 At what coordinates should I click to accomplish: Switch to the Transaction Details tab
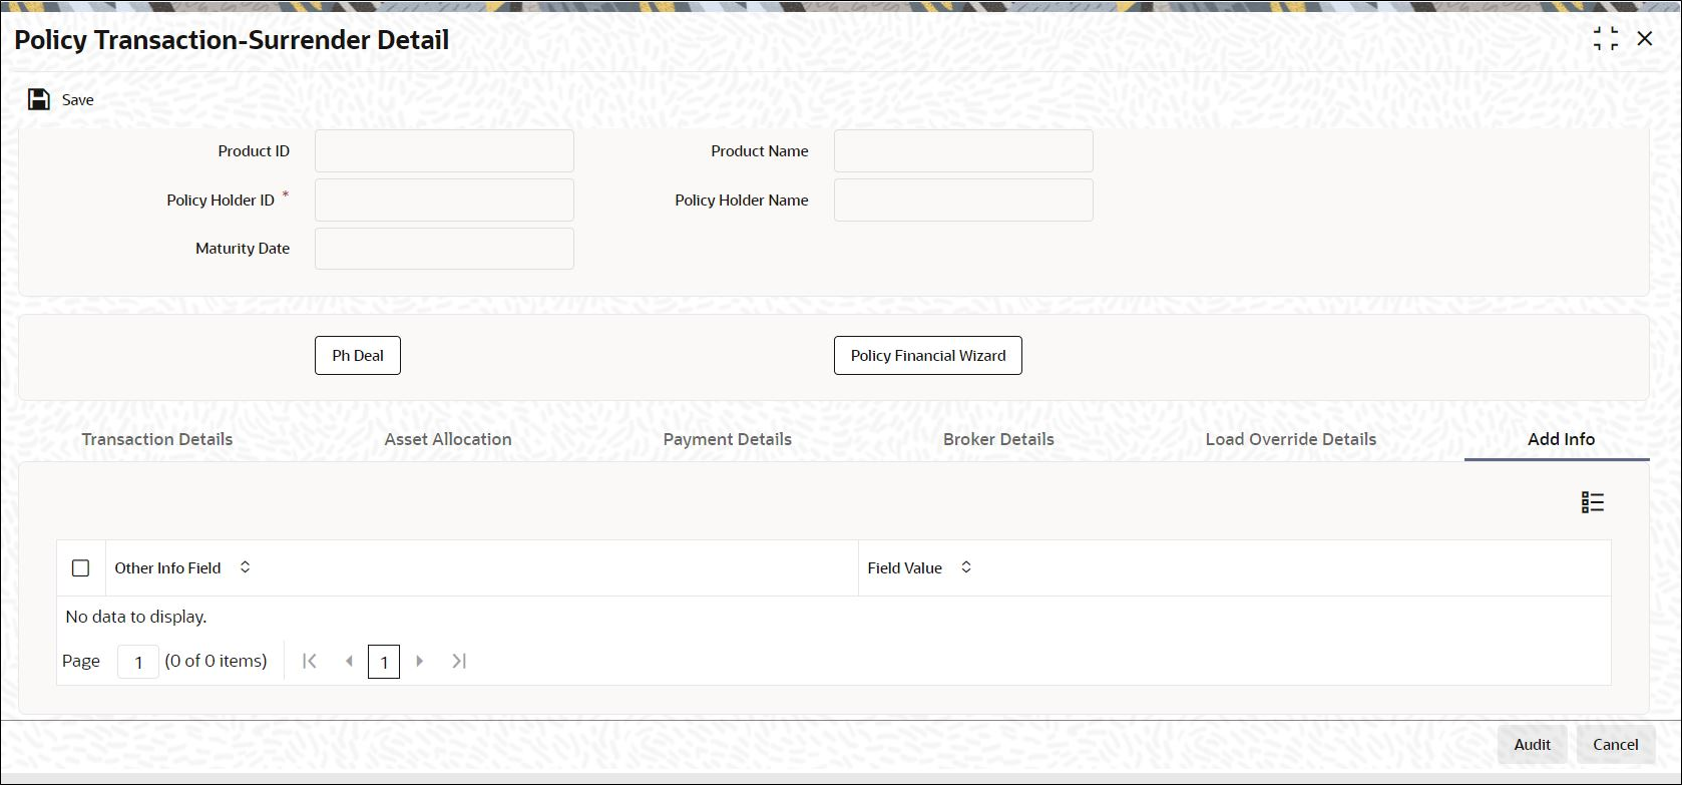pos(157,439)
